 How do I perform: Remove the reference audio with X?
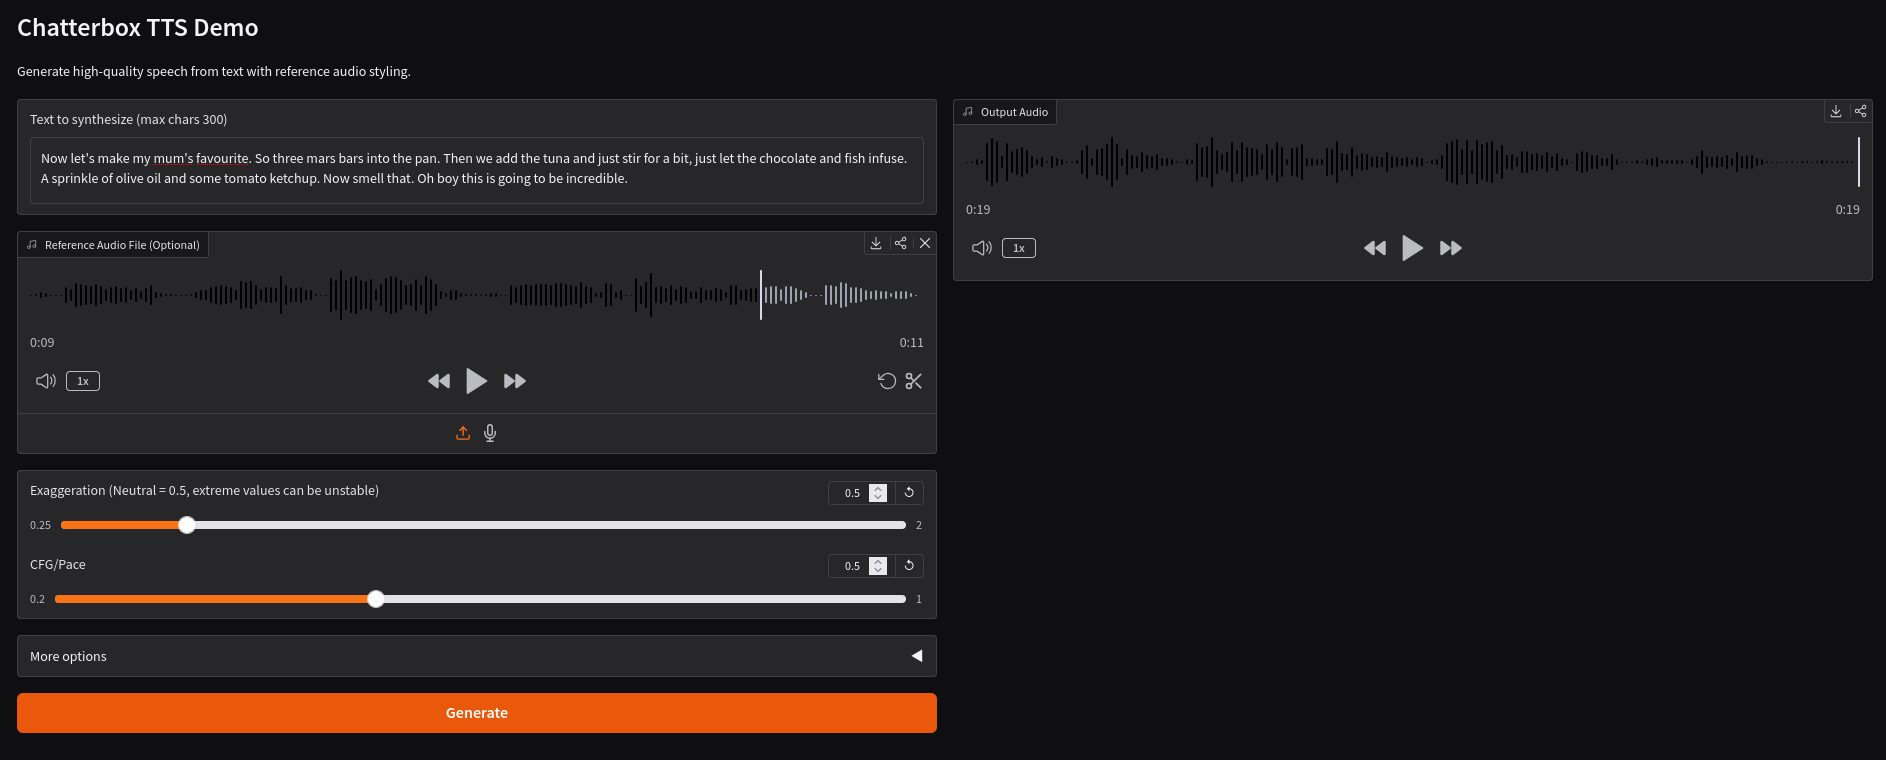[x=925, y=243]
